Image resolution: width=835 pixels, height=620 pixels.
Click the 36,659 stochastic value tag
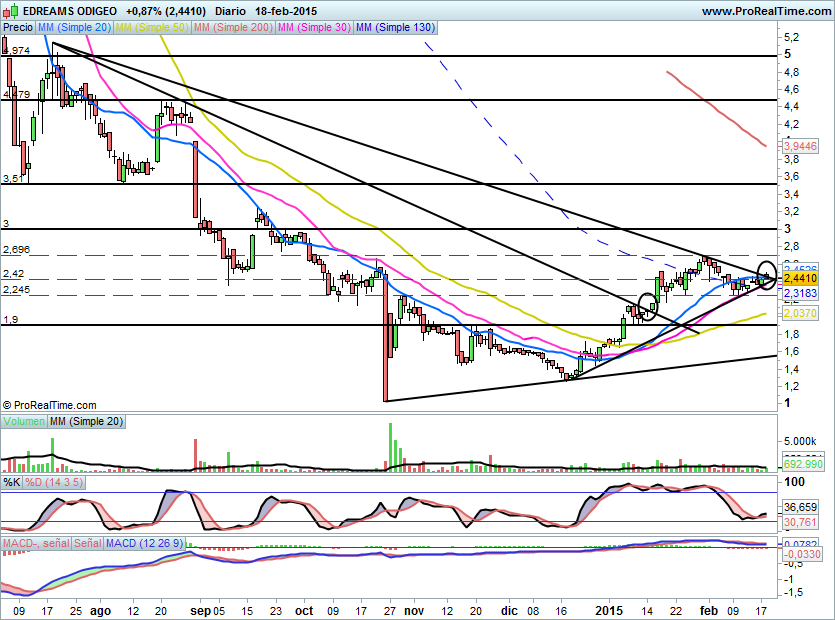[x=800, y=507]
